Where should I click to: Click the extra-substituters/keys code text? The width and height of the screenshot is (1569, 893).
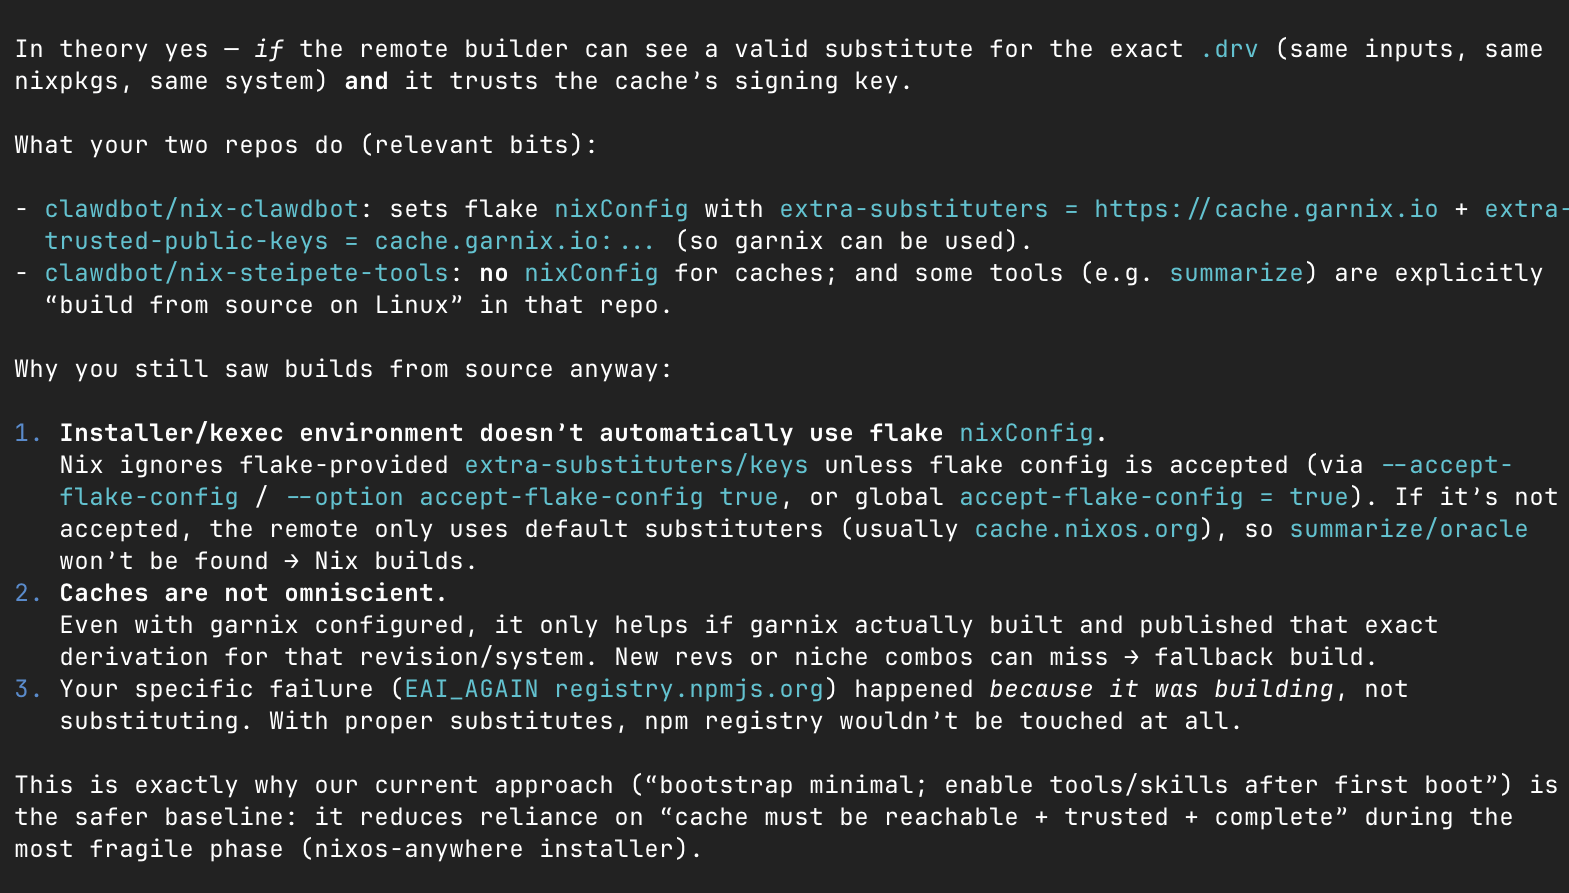coord(636,465)
